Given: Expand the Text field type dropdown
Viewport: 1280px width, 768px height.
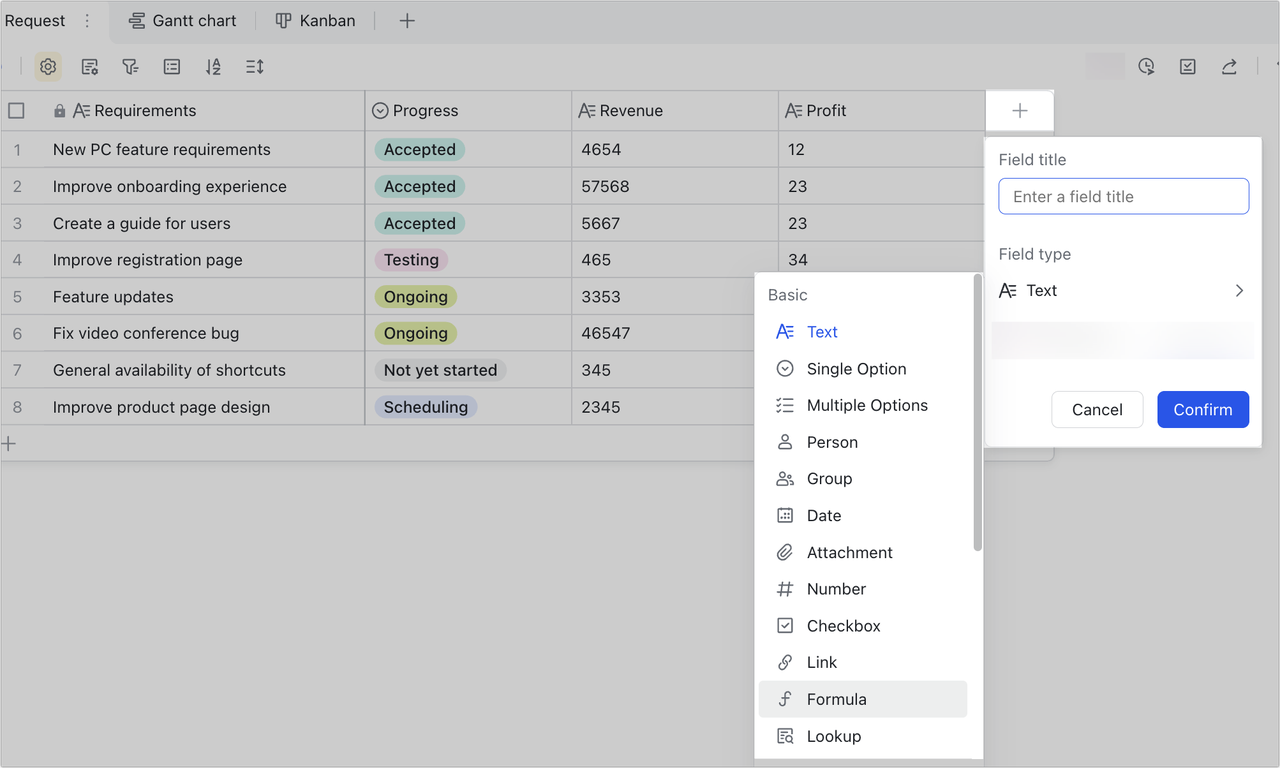Looking at the screenshot, I should 1122,290.
